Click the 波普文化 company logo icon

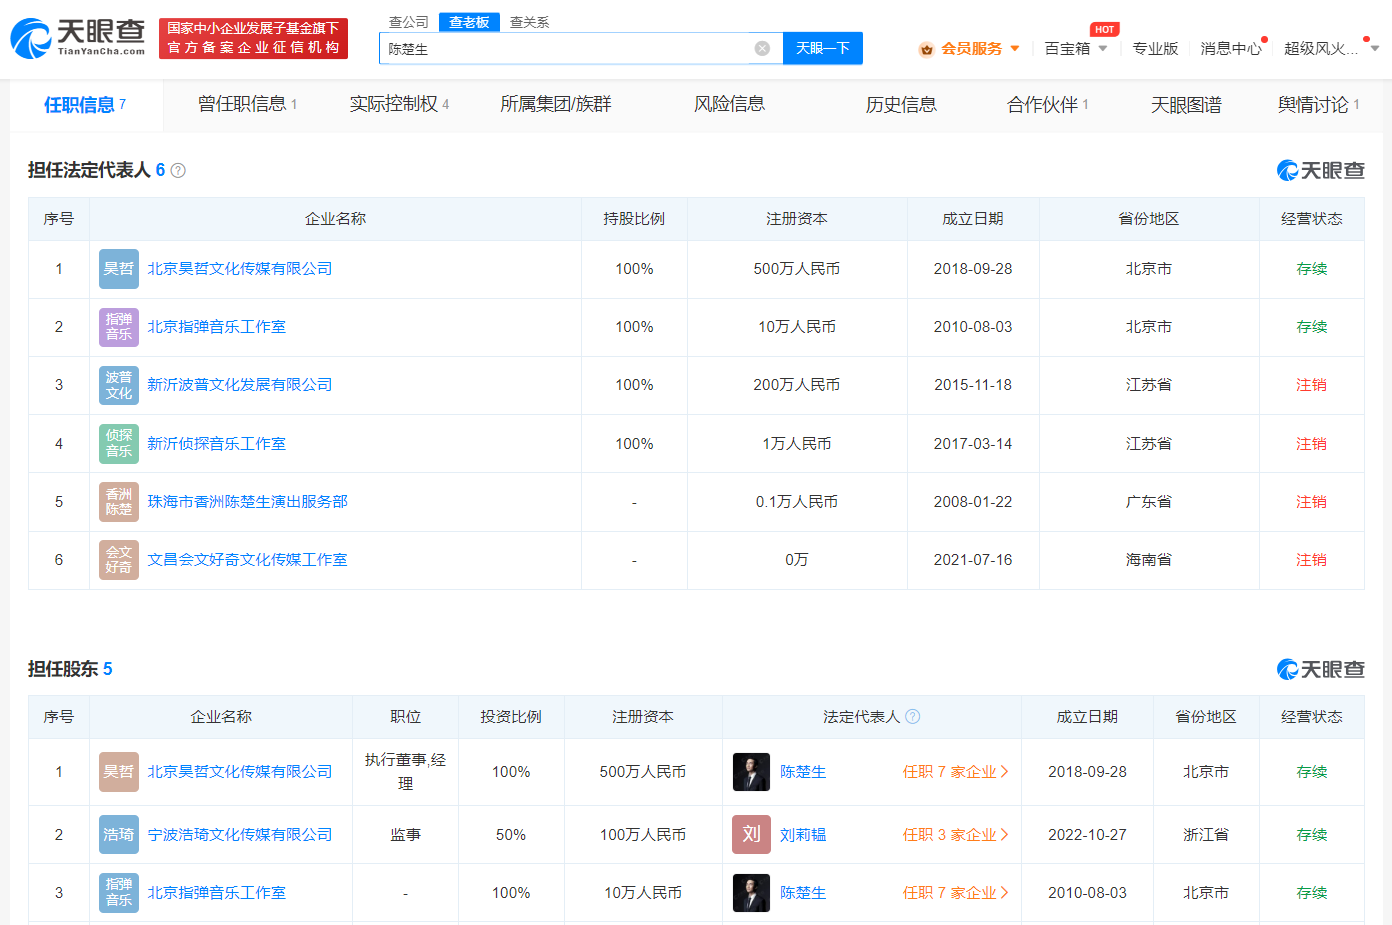point(119,385)
